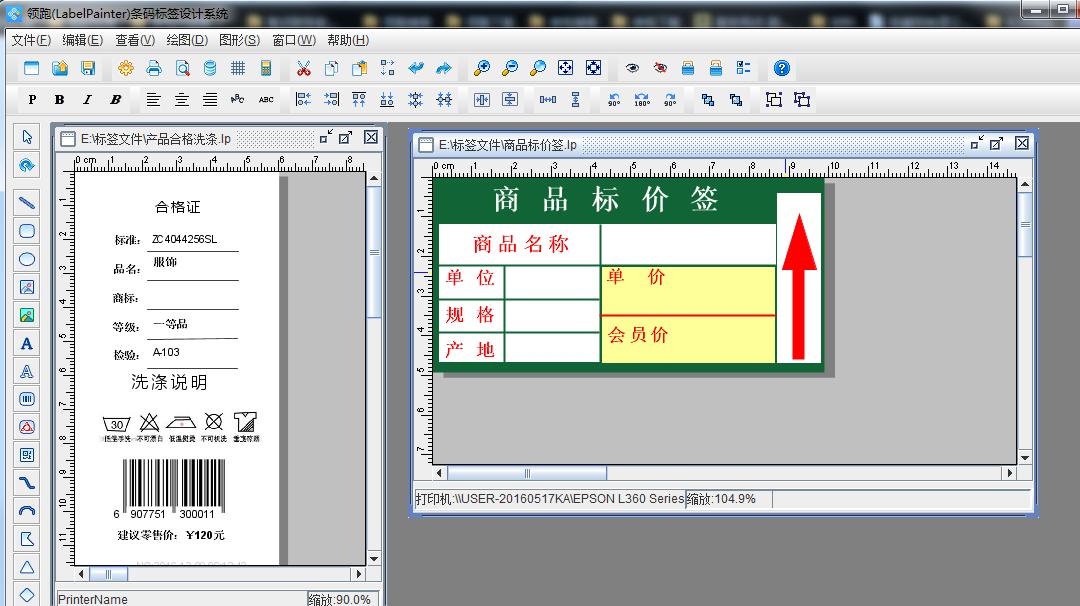Screen dimensions: 1080x606
Task: Click the eye preview icon
Action: click(632, 68)
